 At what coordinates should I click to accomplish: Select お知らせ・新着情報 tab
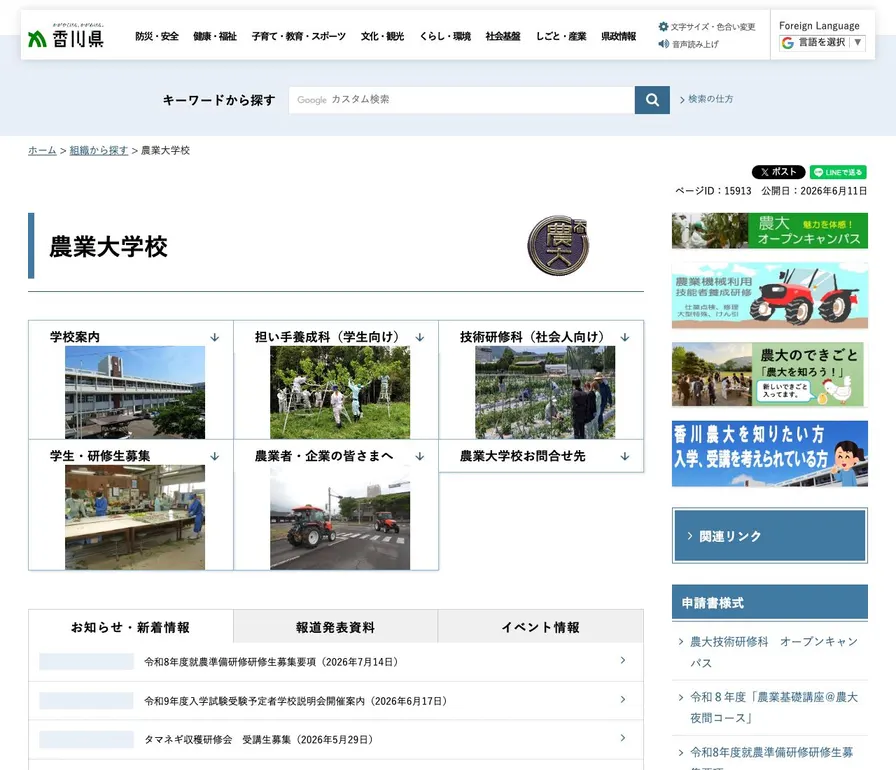pos(131,627)
